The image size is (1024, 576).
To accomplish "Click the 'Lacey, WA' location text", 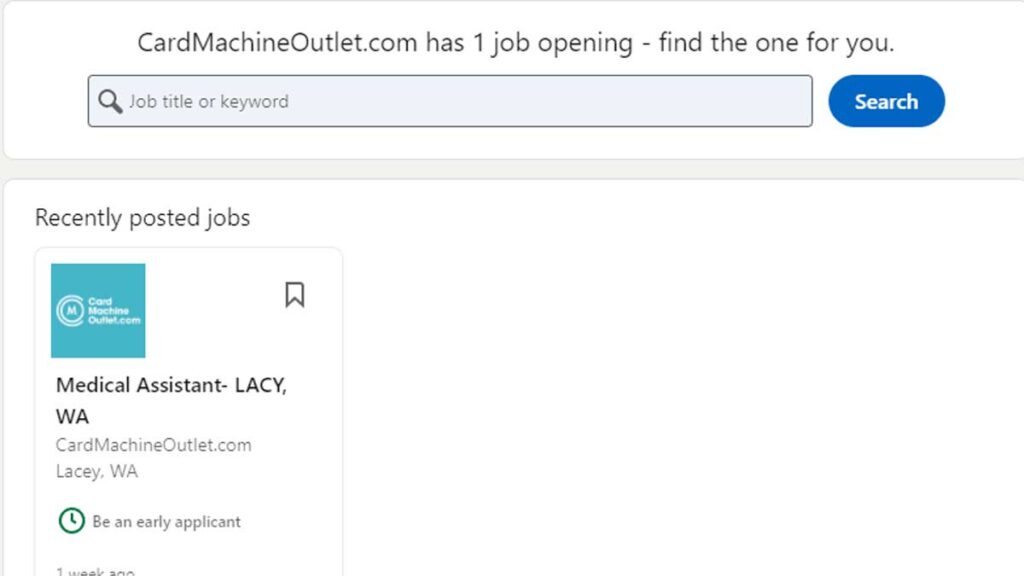I will [97, 472].
